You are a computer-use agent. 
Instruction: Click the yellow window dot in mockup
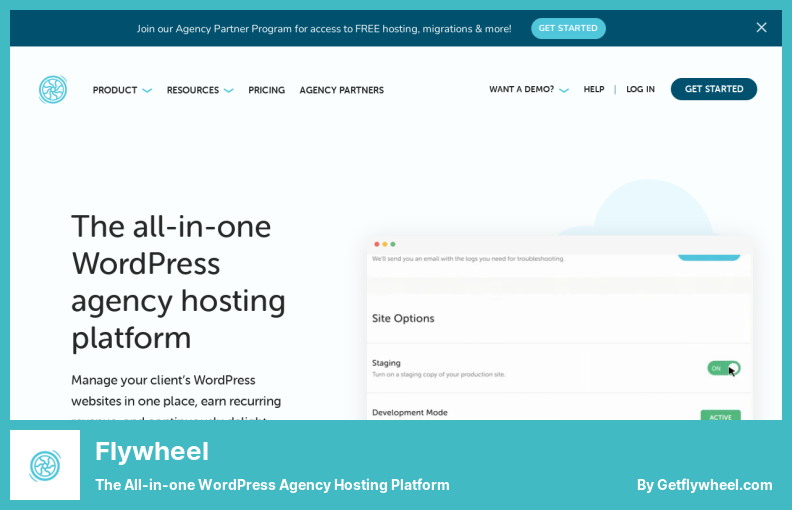point(384,244)
